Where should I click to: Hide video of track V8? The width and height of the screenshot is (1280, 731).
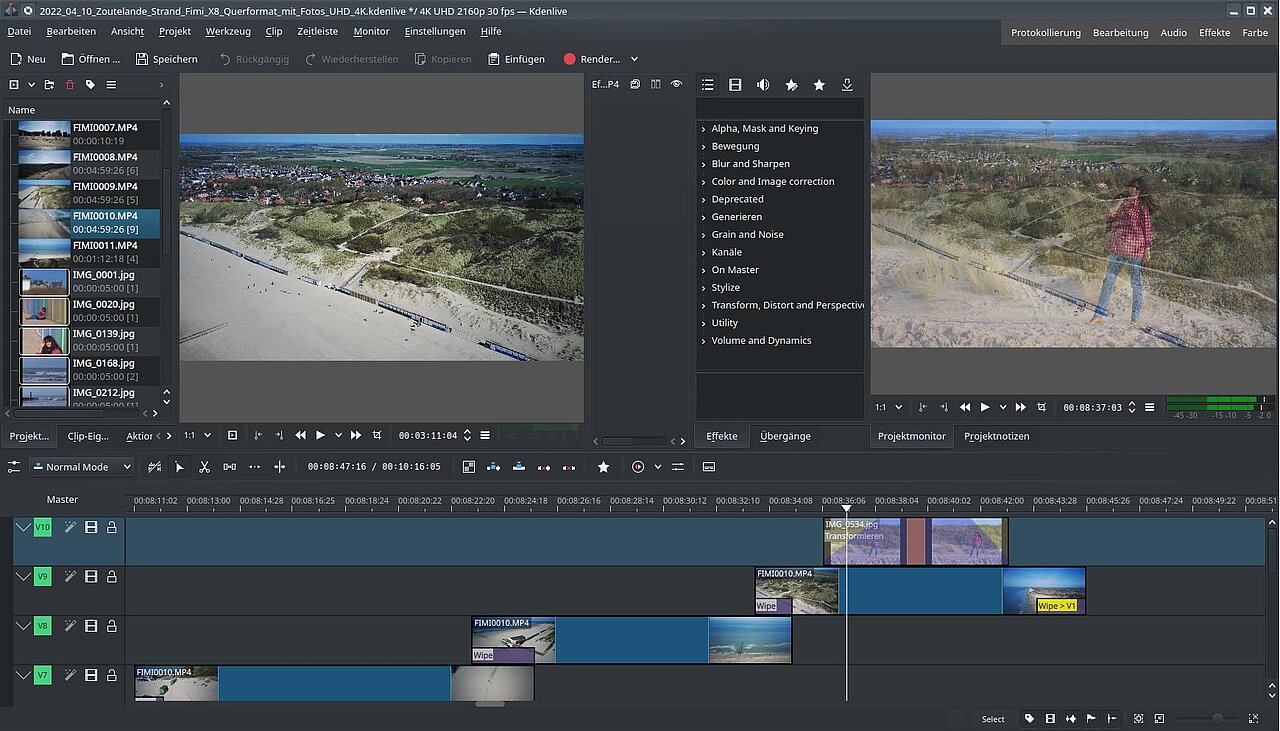(91, 626)
